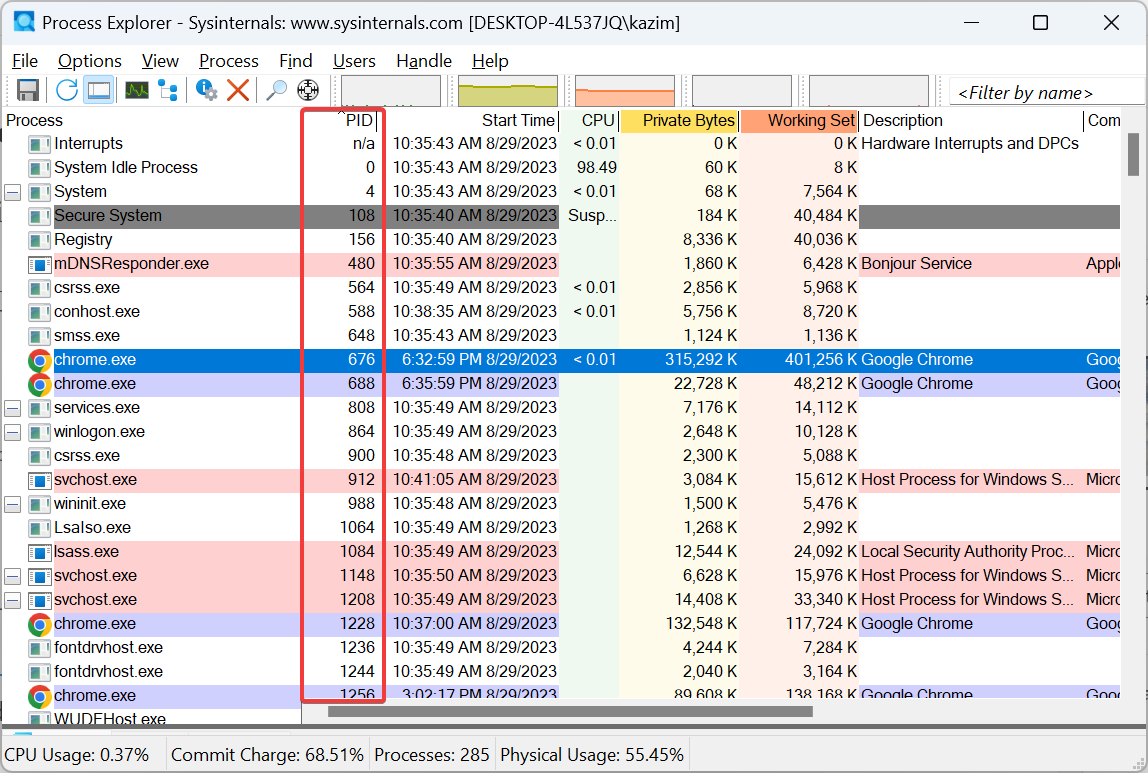
Task: Toggle the process tree view icon
Action: [x=168, y=91]
